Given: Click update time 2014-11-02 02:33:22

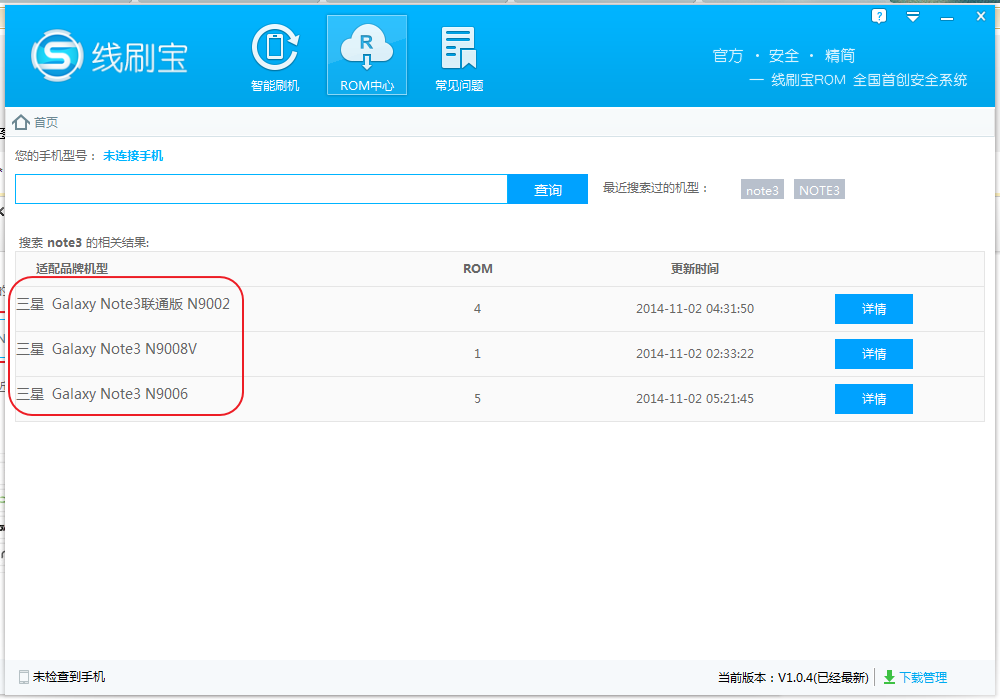Looking at the screenshot, I should [x=695, y=354].
